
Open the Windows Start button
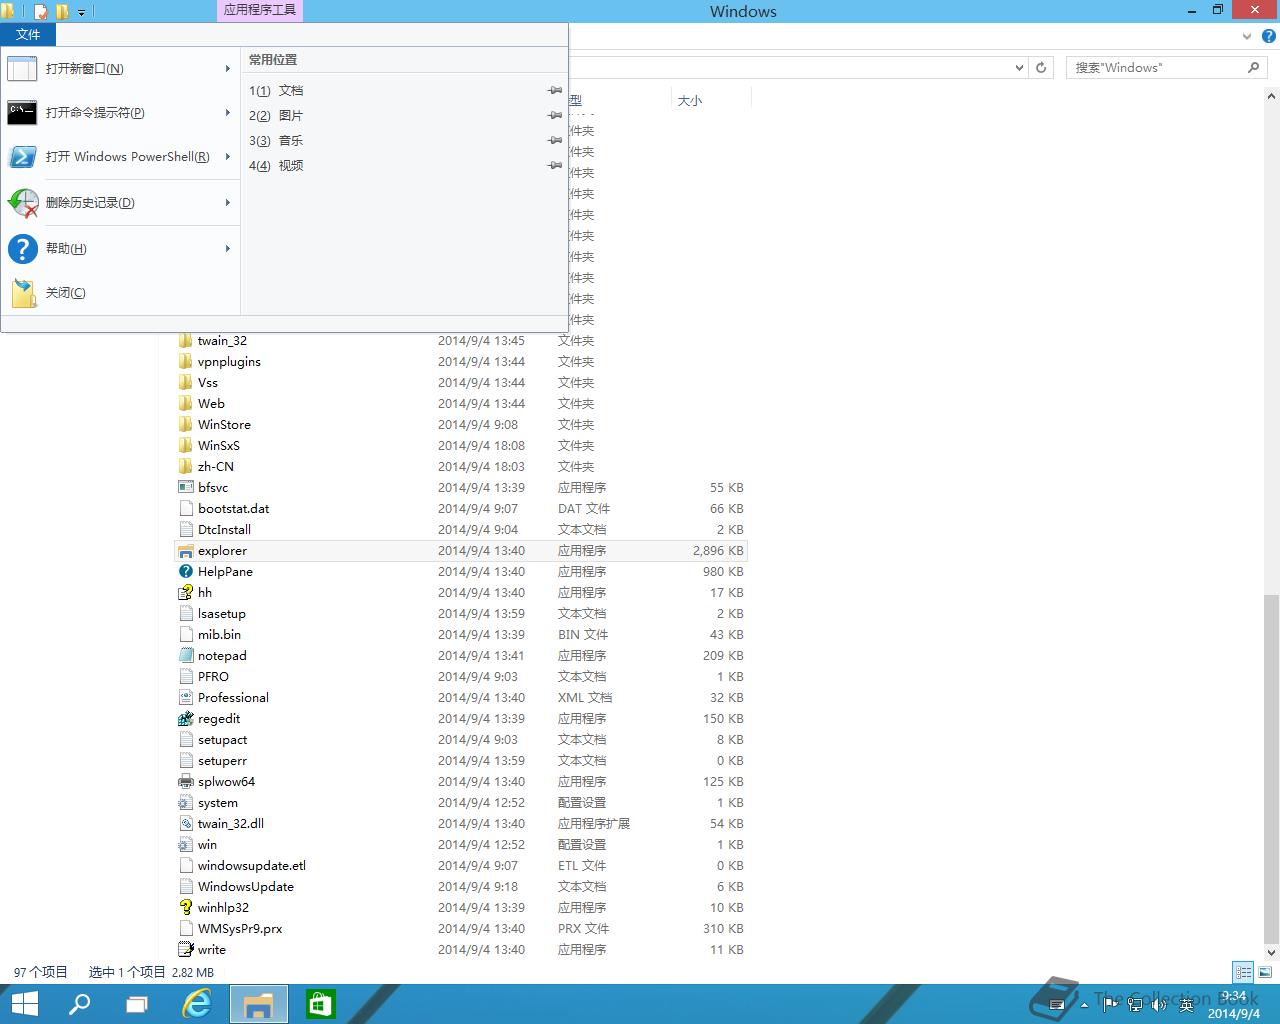(24, 1004)
